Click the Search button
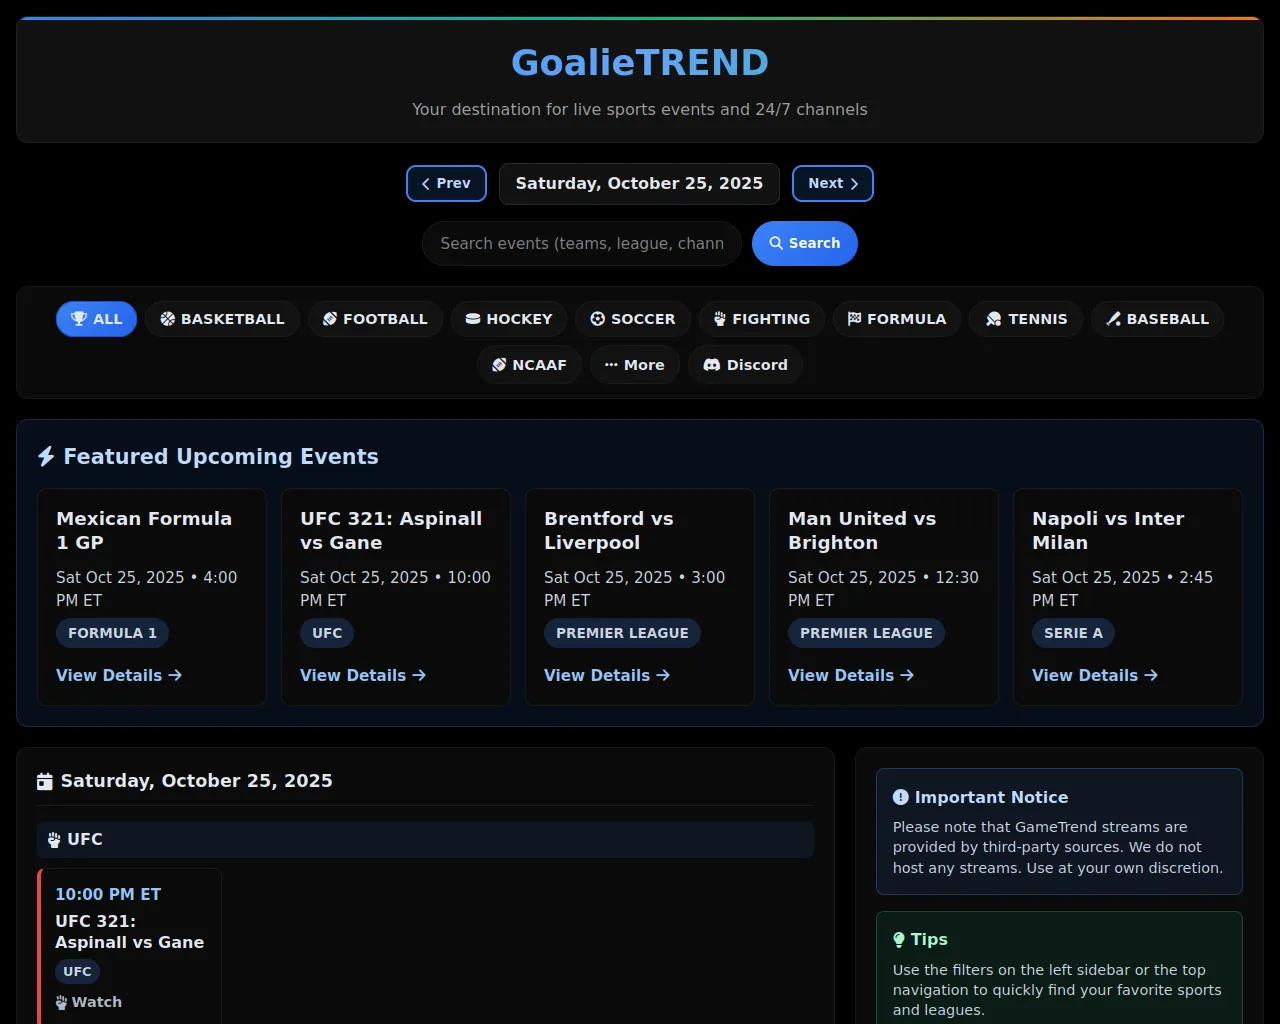 click(x=804, y=243)
